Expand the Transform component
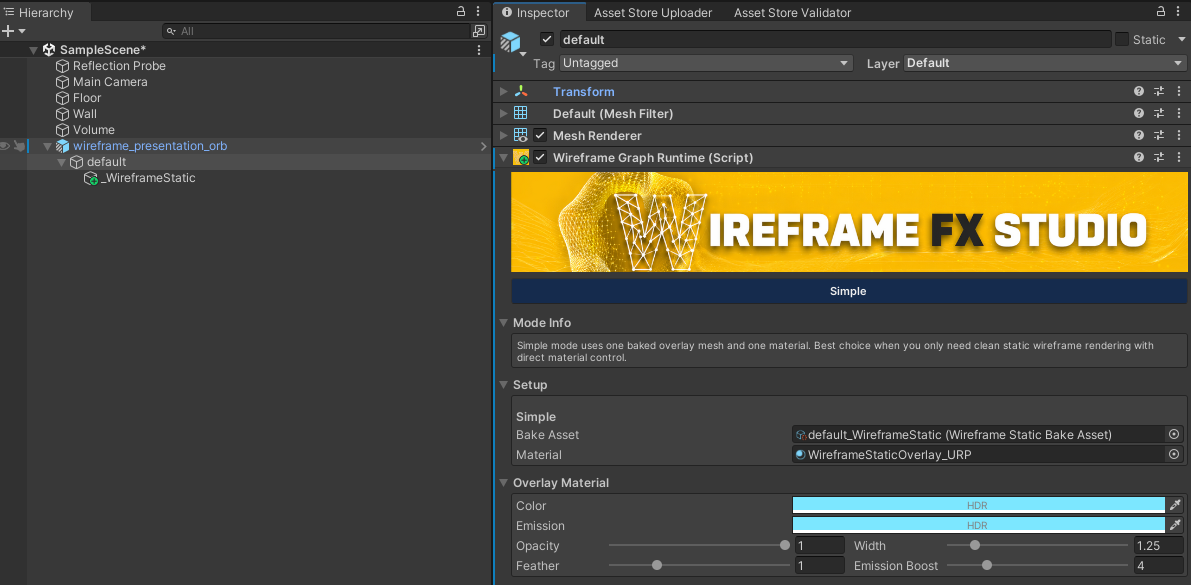The height and width of the screenshot is (585, 1191). 503,91
